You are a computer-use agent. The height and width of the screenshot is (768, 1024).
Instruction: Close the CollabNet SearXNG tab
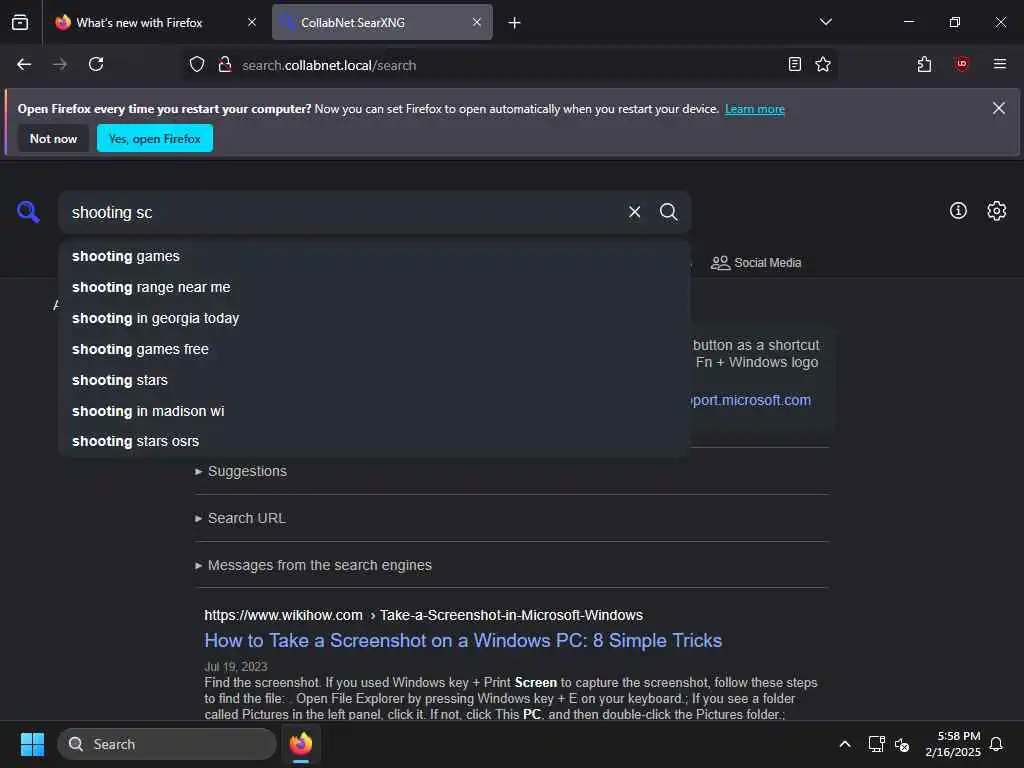[x=477, y=22]
